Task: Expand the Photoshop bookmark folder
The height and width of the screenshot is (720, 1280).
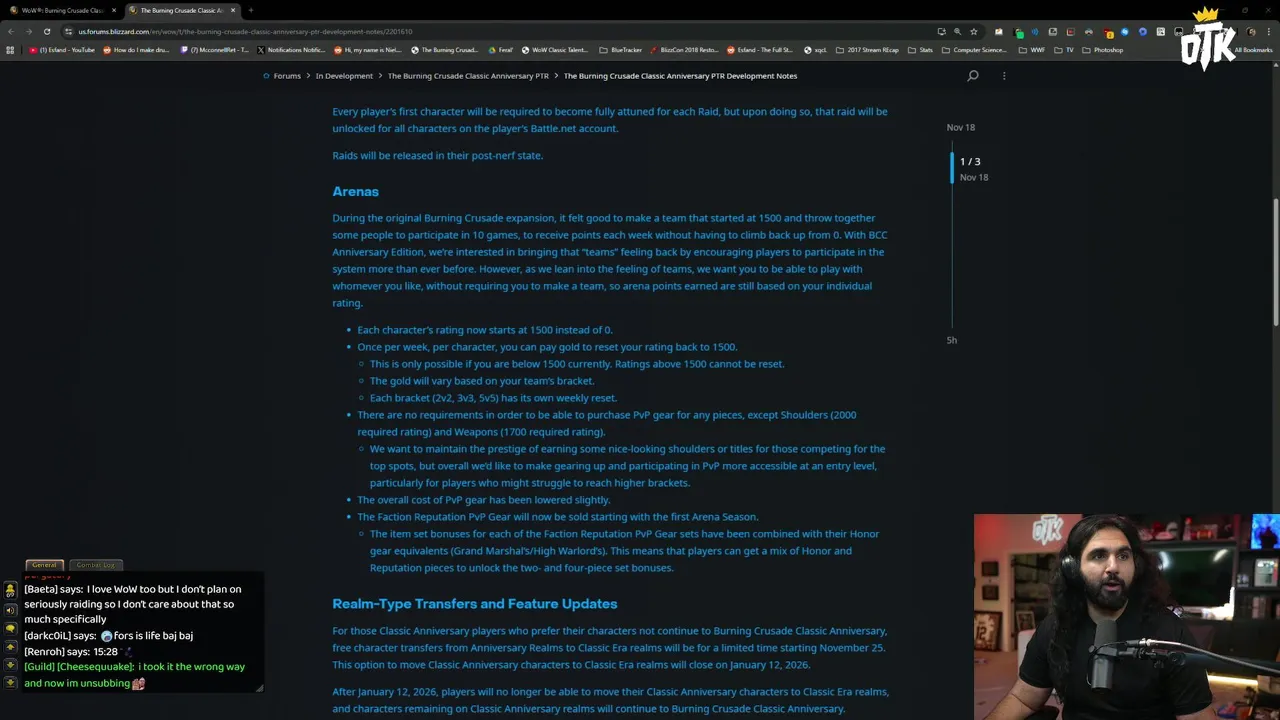Action: pyautogui.click(x=1103, y=50)
